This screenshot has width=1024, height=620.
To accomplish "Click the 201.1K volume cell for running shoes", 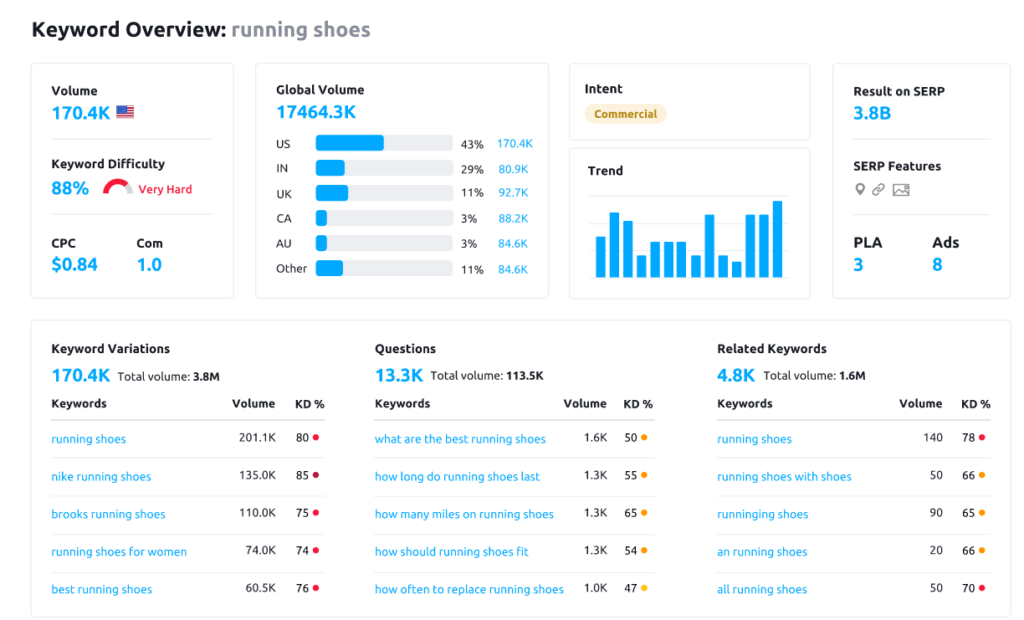I will (257, 437).
